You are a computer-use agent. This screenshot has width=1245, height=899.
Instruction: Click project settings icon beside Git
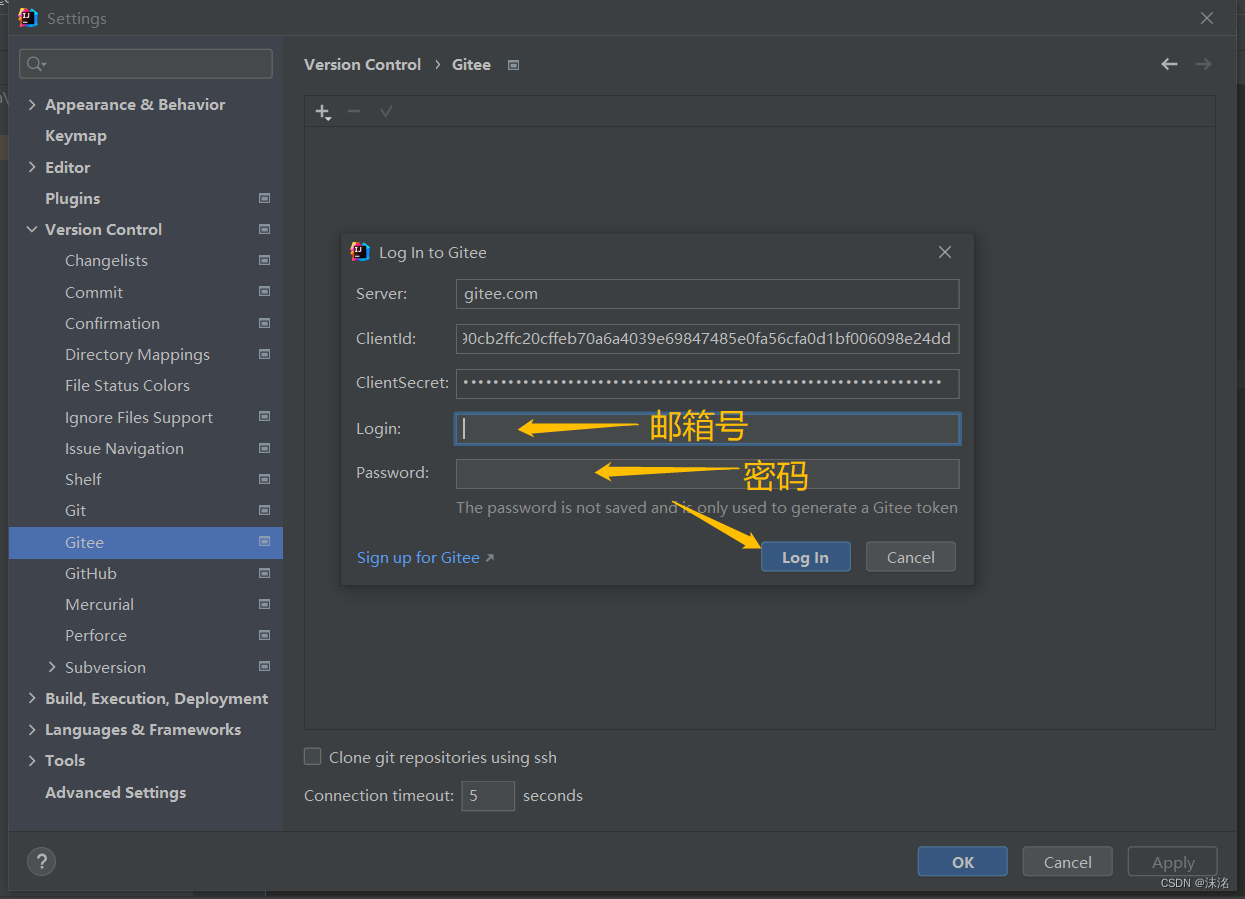264,510
